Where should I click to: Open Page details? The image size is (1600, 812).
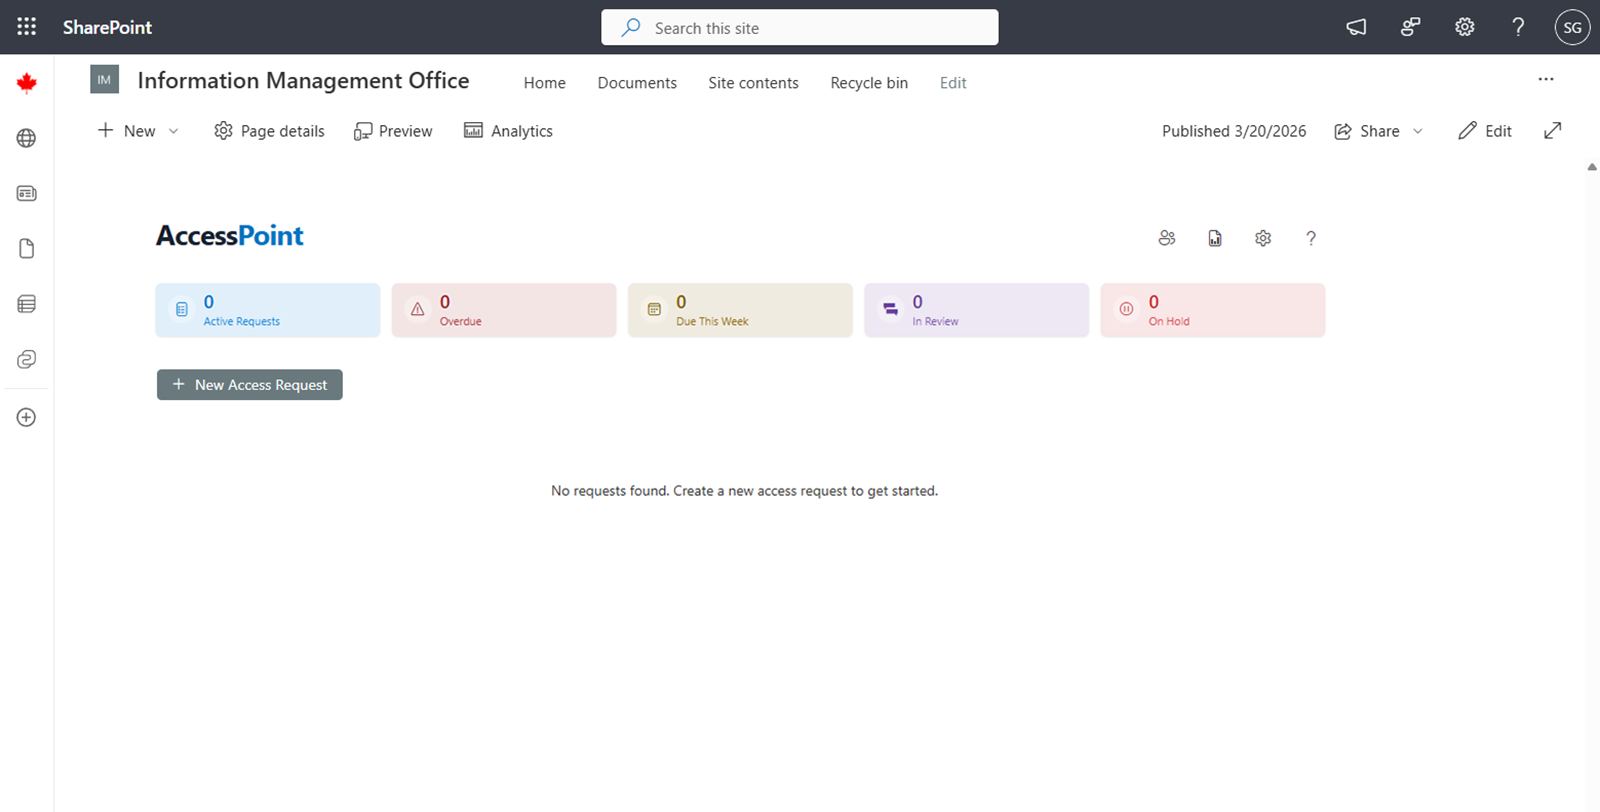coord(269,131)
